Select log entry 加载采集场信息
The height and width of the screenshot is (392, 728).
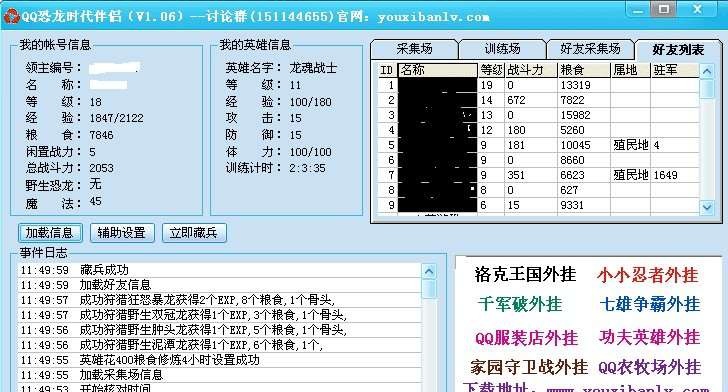(x=220, y=375)
